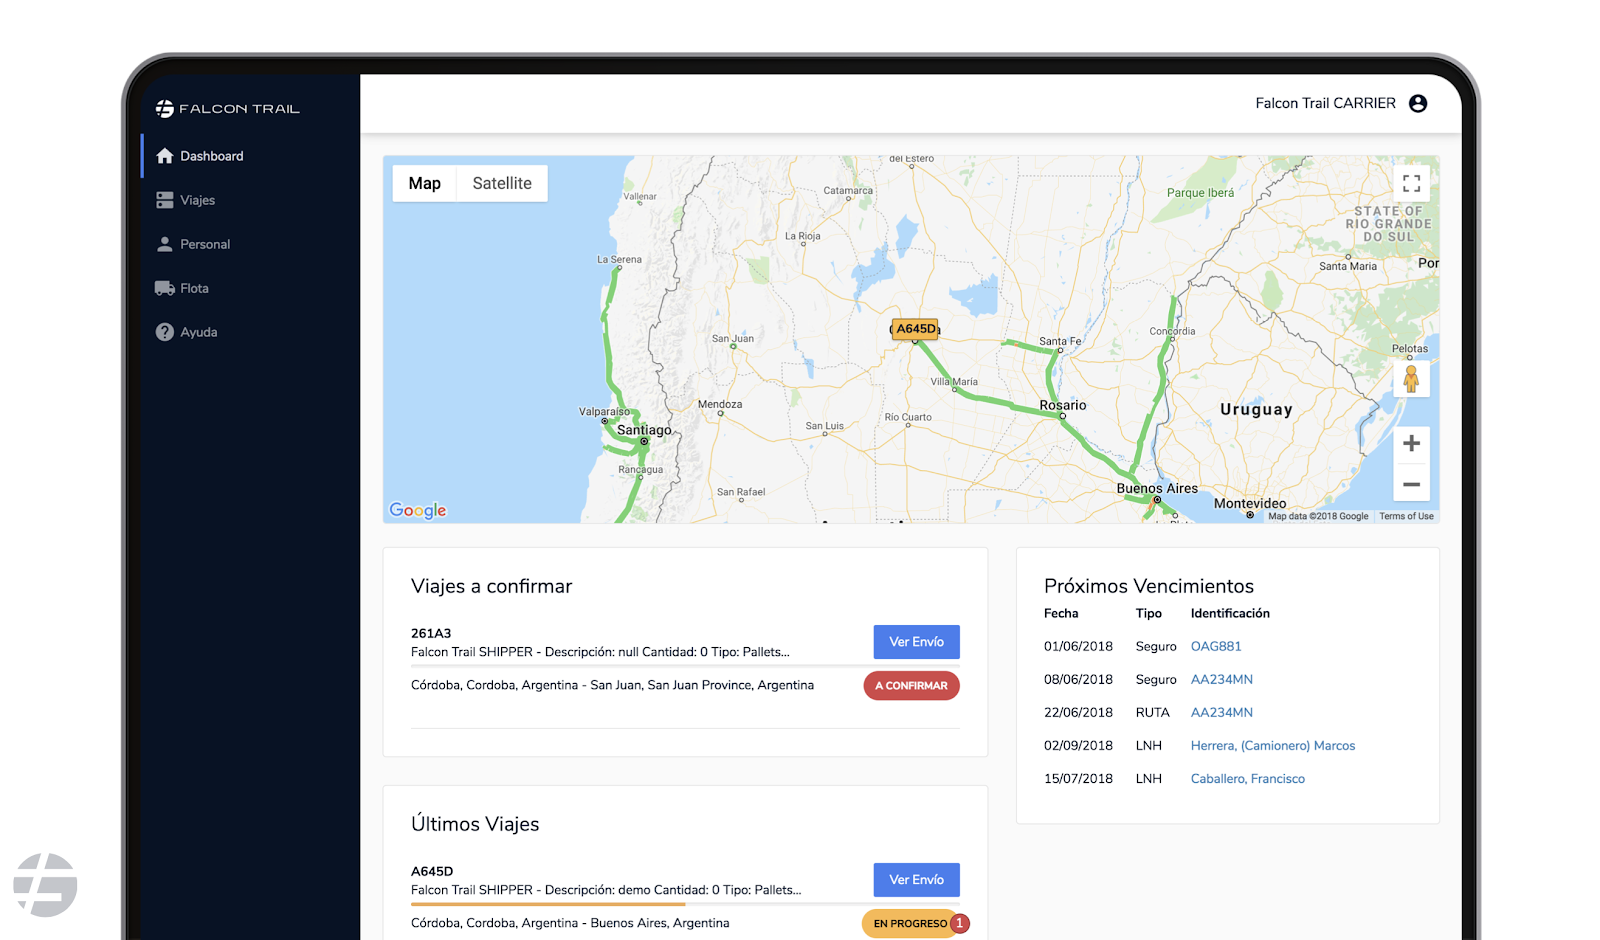
Task: Click the Rosario label on map
Action: (x=1063, y=405)
